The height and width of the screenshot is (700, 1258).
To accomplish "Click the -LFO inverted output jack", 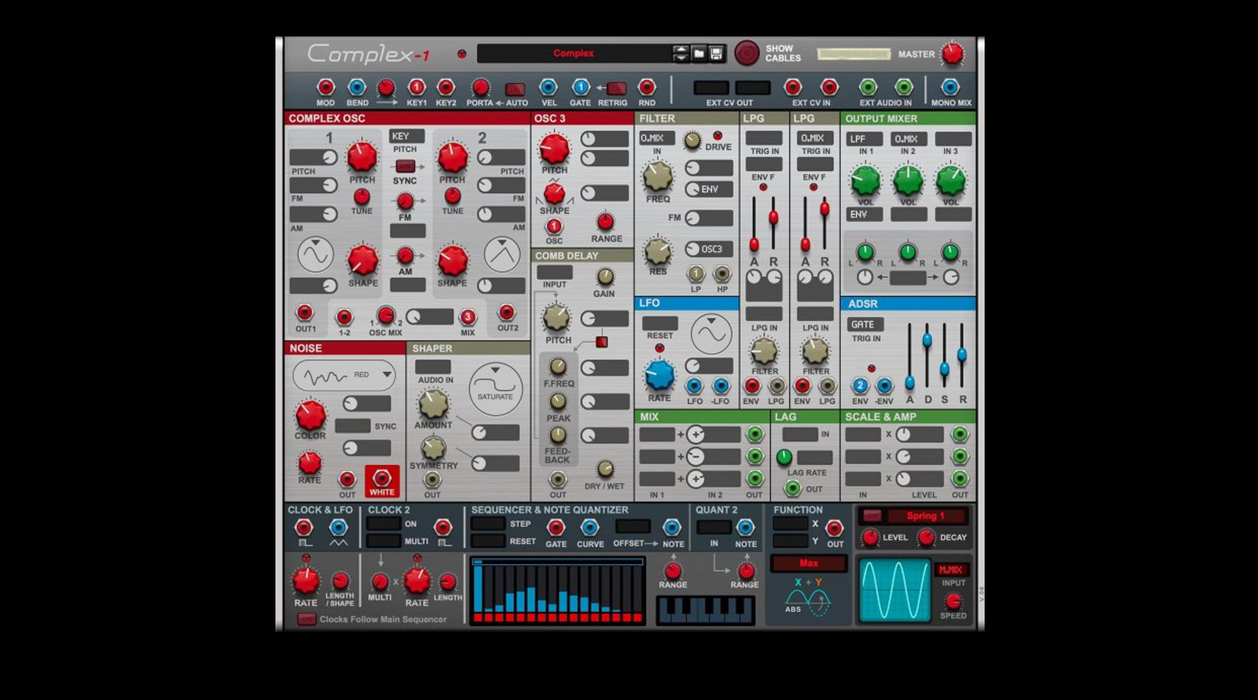I will tap(720, 386).
